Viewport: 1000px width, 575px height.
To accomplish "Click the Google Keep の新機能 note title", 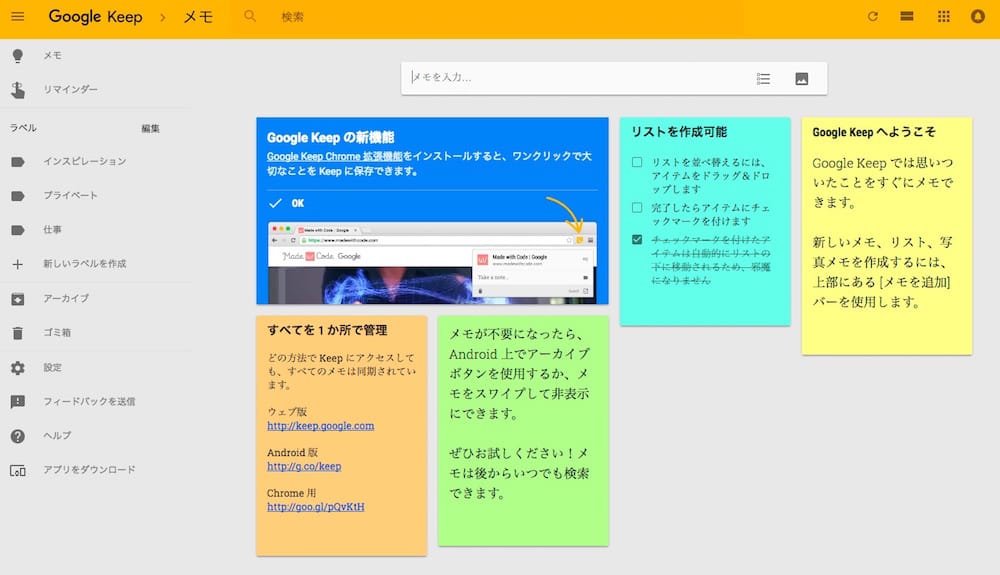I will [x=330, y=138].
